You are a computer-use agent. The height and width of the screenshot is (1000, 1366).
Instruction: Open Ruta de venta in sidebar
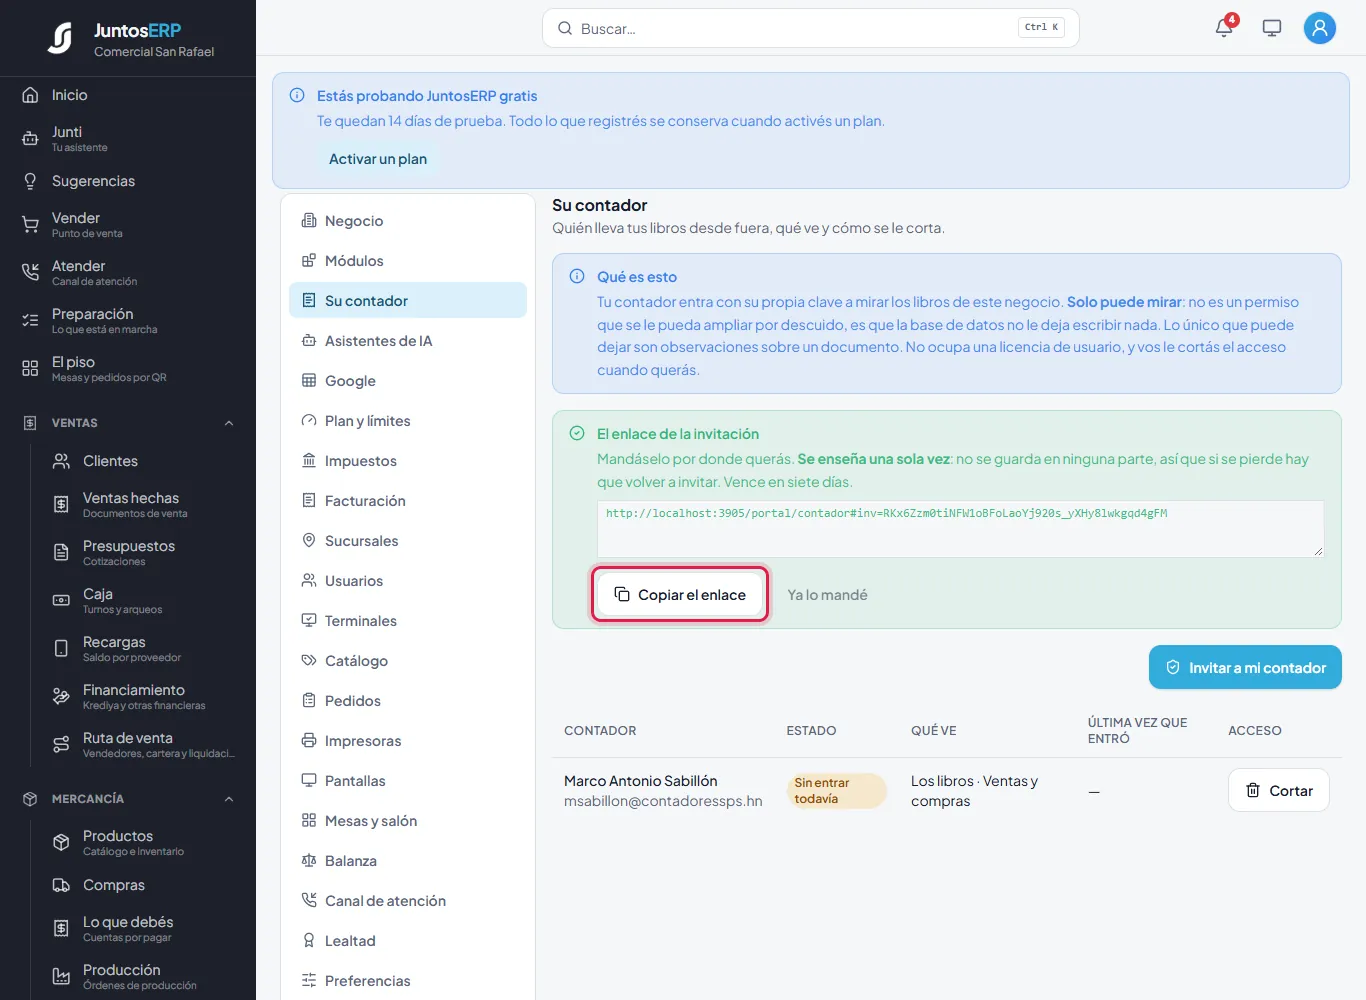click(143, 745)
